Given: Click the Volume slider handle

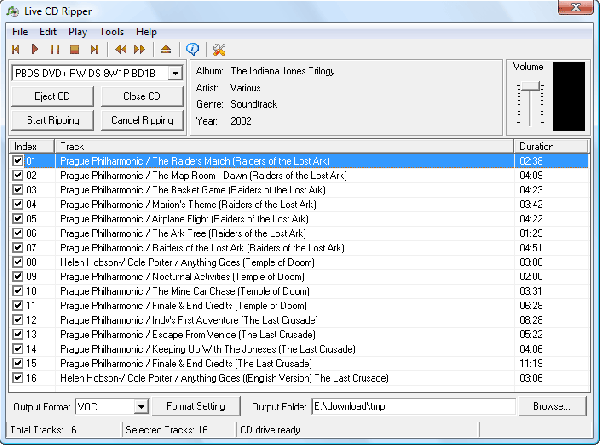Looking at the screenshot, I should [x=530, y=87].
